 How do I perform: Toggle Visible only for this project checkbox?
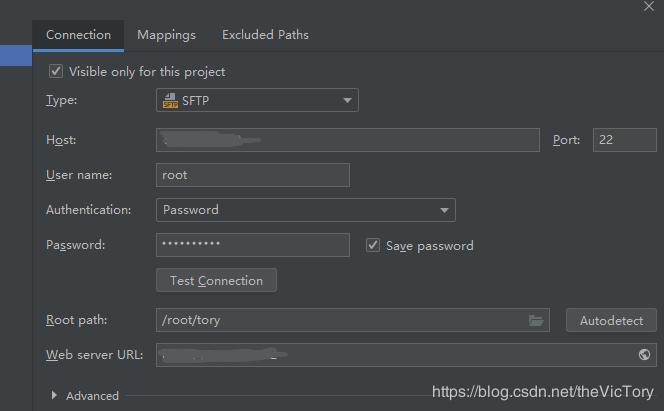(x=56, y=72)
